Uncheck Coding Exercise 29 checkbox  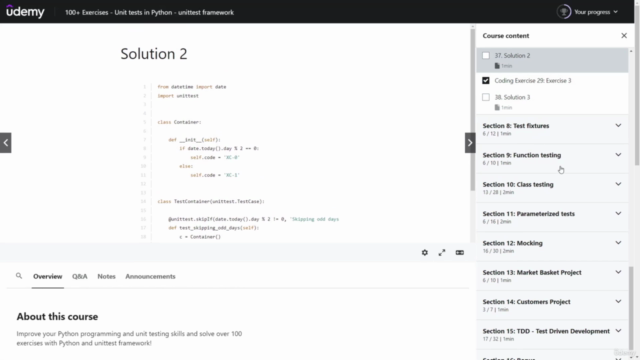coord(486,80)
